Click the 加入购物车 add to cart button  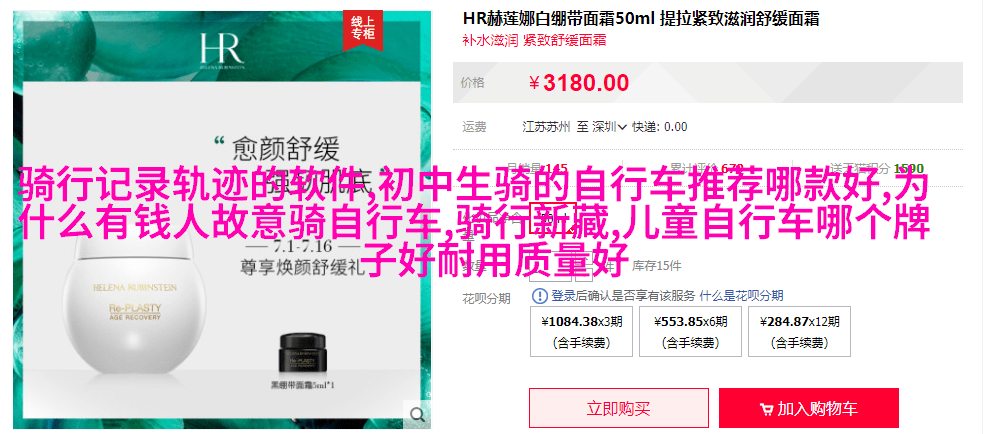[809, 408]
